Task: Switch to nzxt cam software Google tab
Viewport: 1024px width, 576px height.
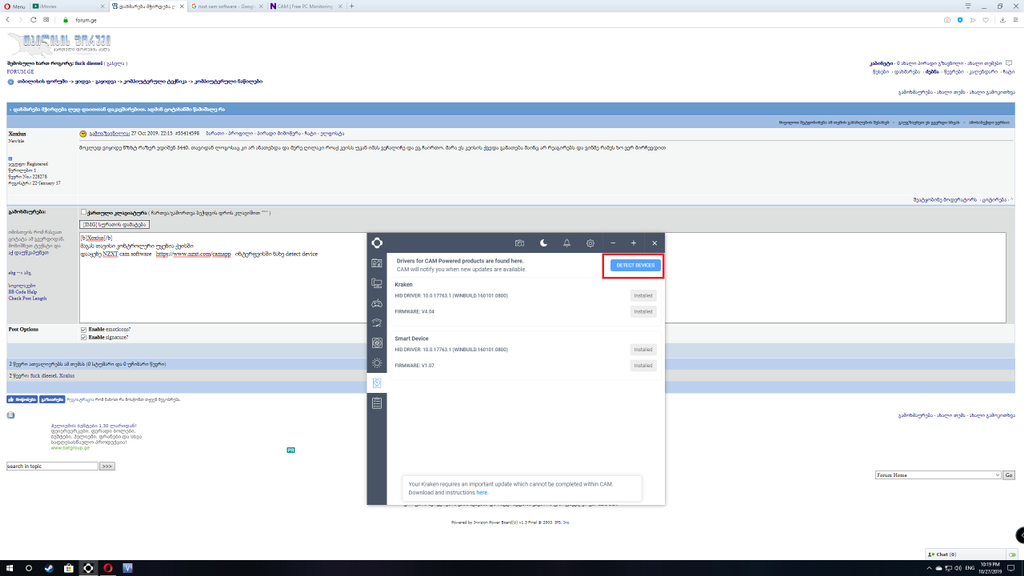Action: click(x=226, y=6)
